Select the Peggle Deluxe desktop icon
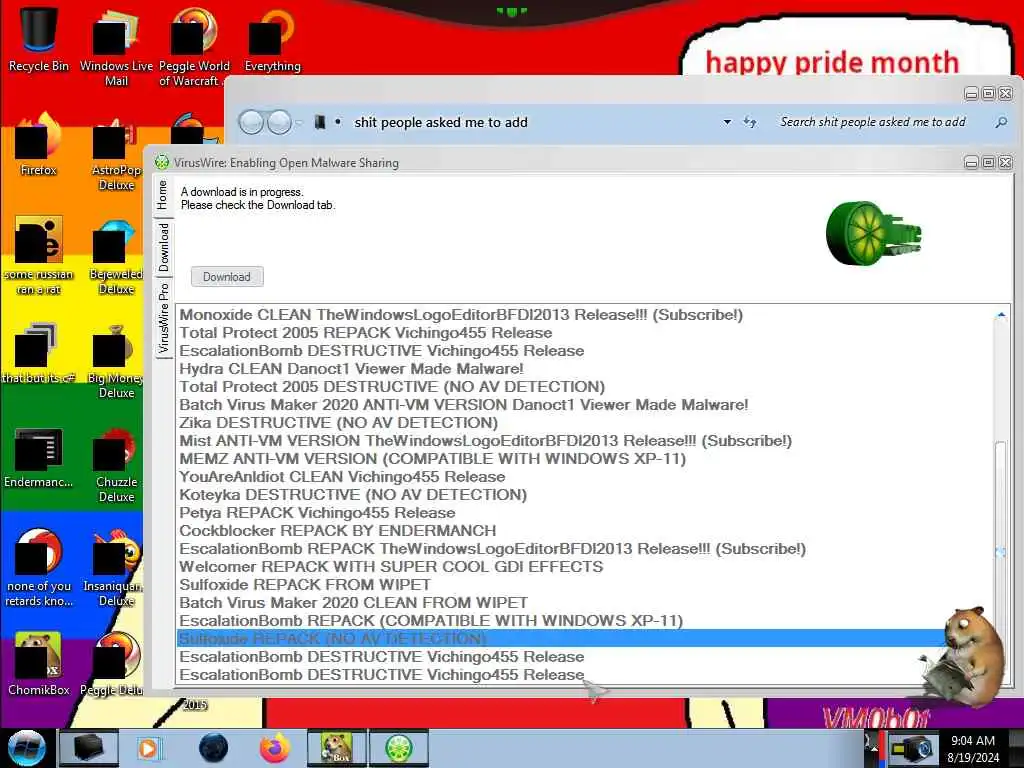 click(112, 664)
